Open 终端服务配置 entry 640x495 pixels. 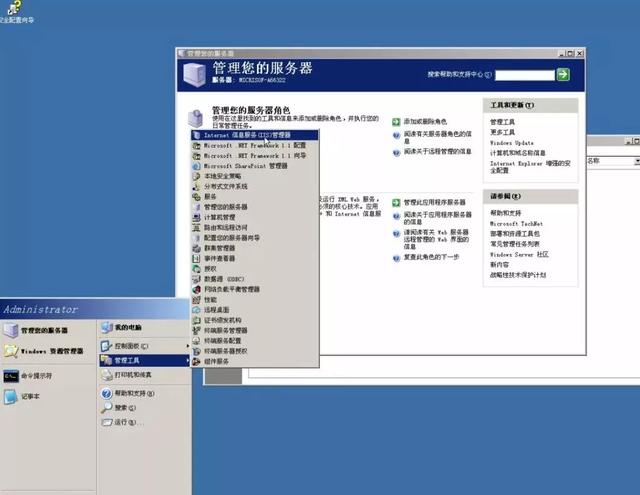254,341
